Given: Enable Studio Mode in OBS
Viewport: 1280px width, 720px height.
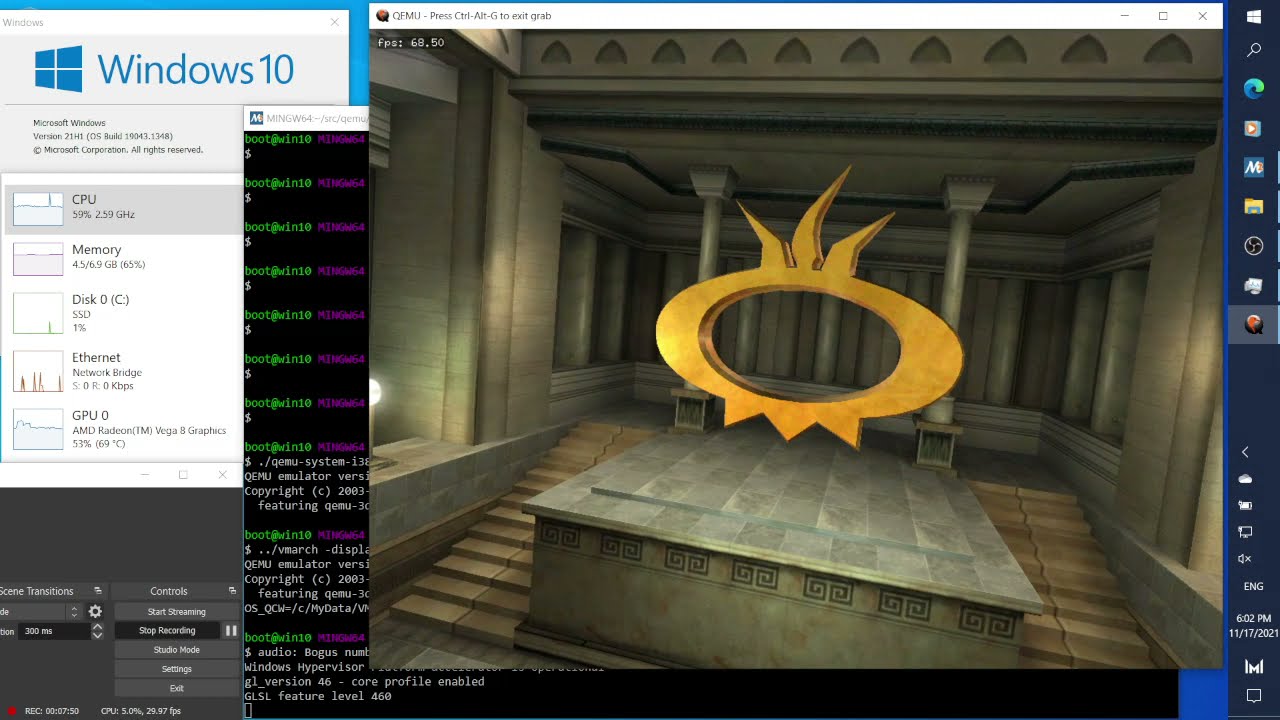Looking at the screenshot, I should [x=176, y=649].
